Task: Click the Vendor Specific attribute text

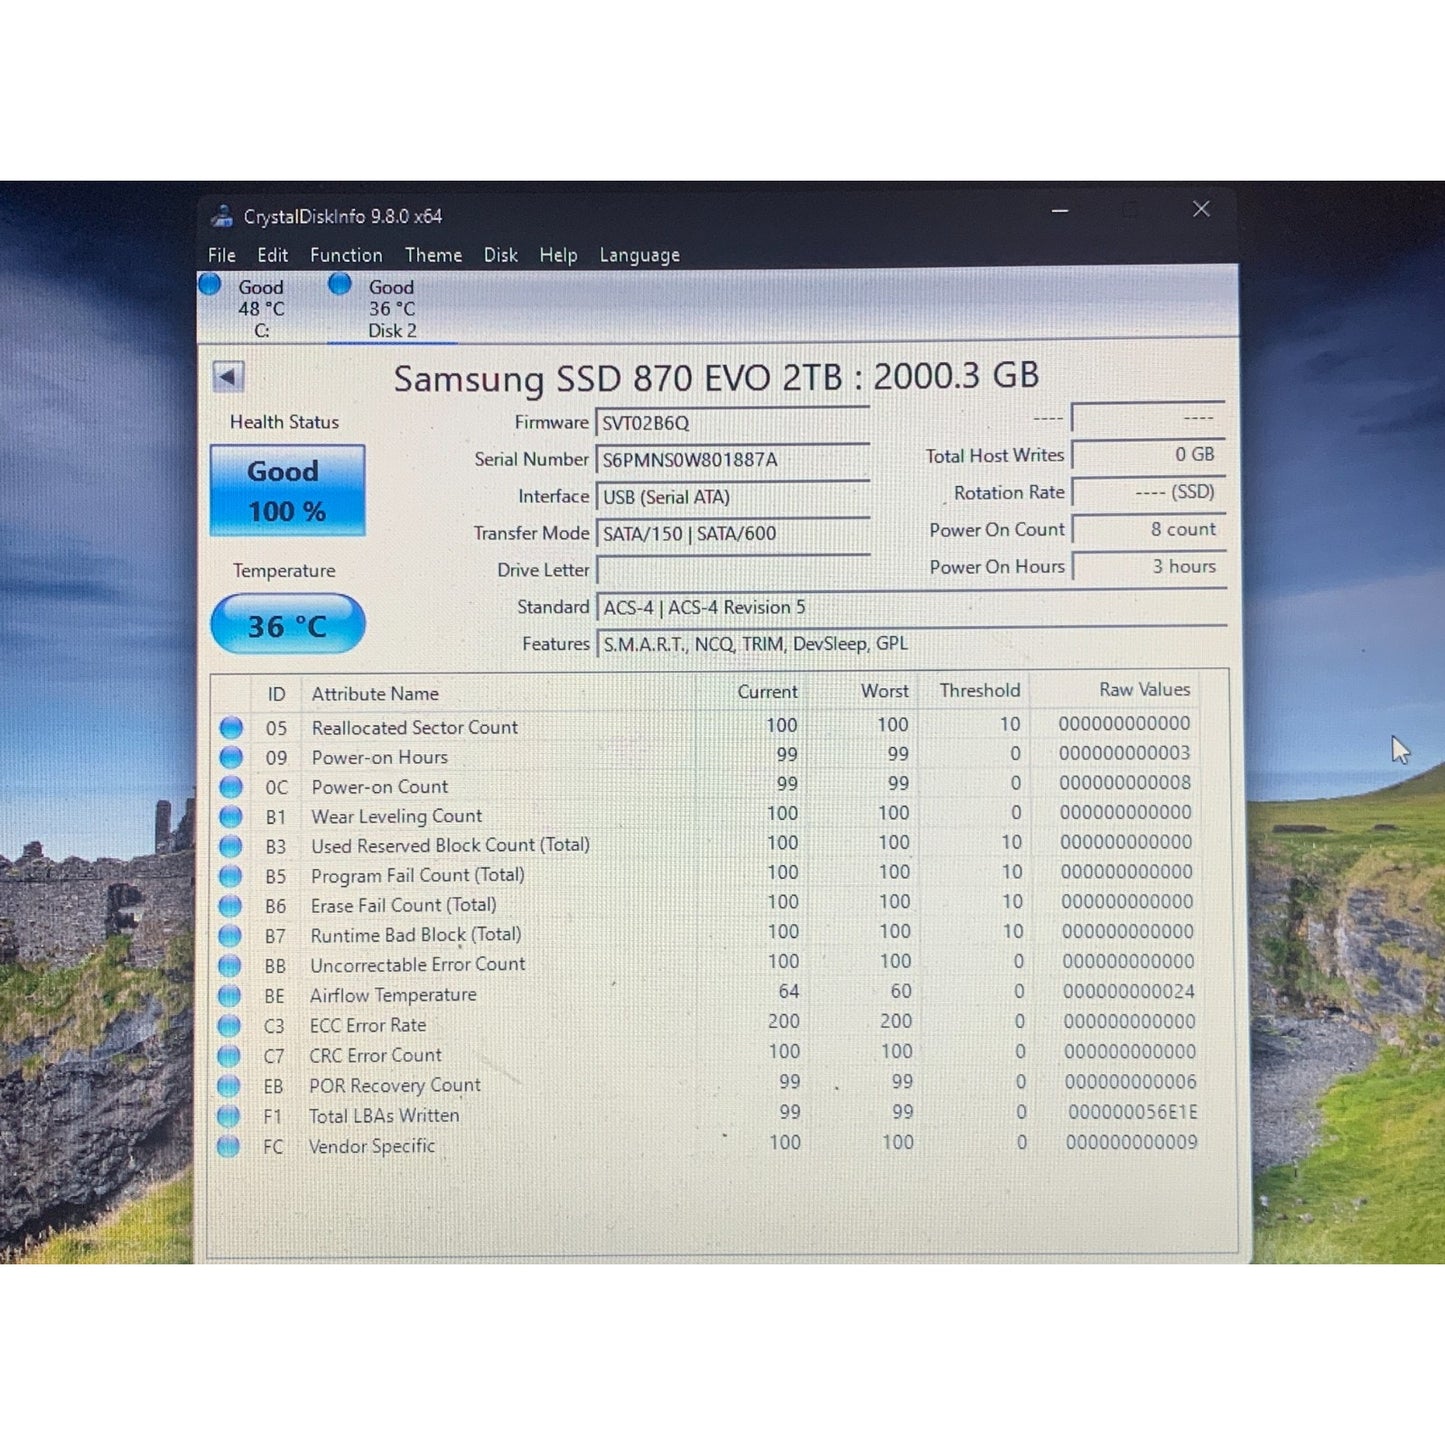Action: (x=372, y=1146)
